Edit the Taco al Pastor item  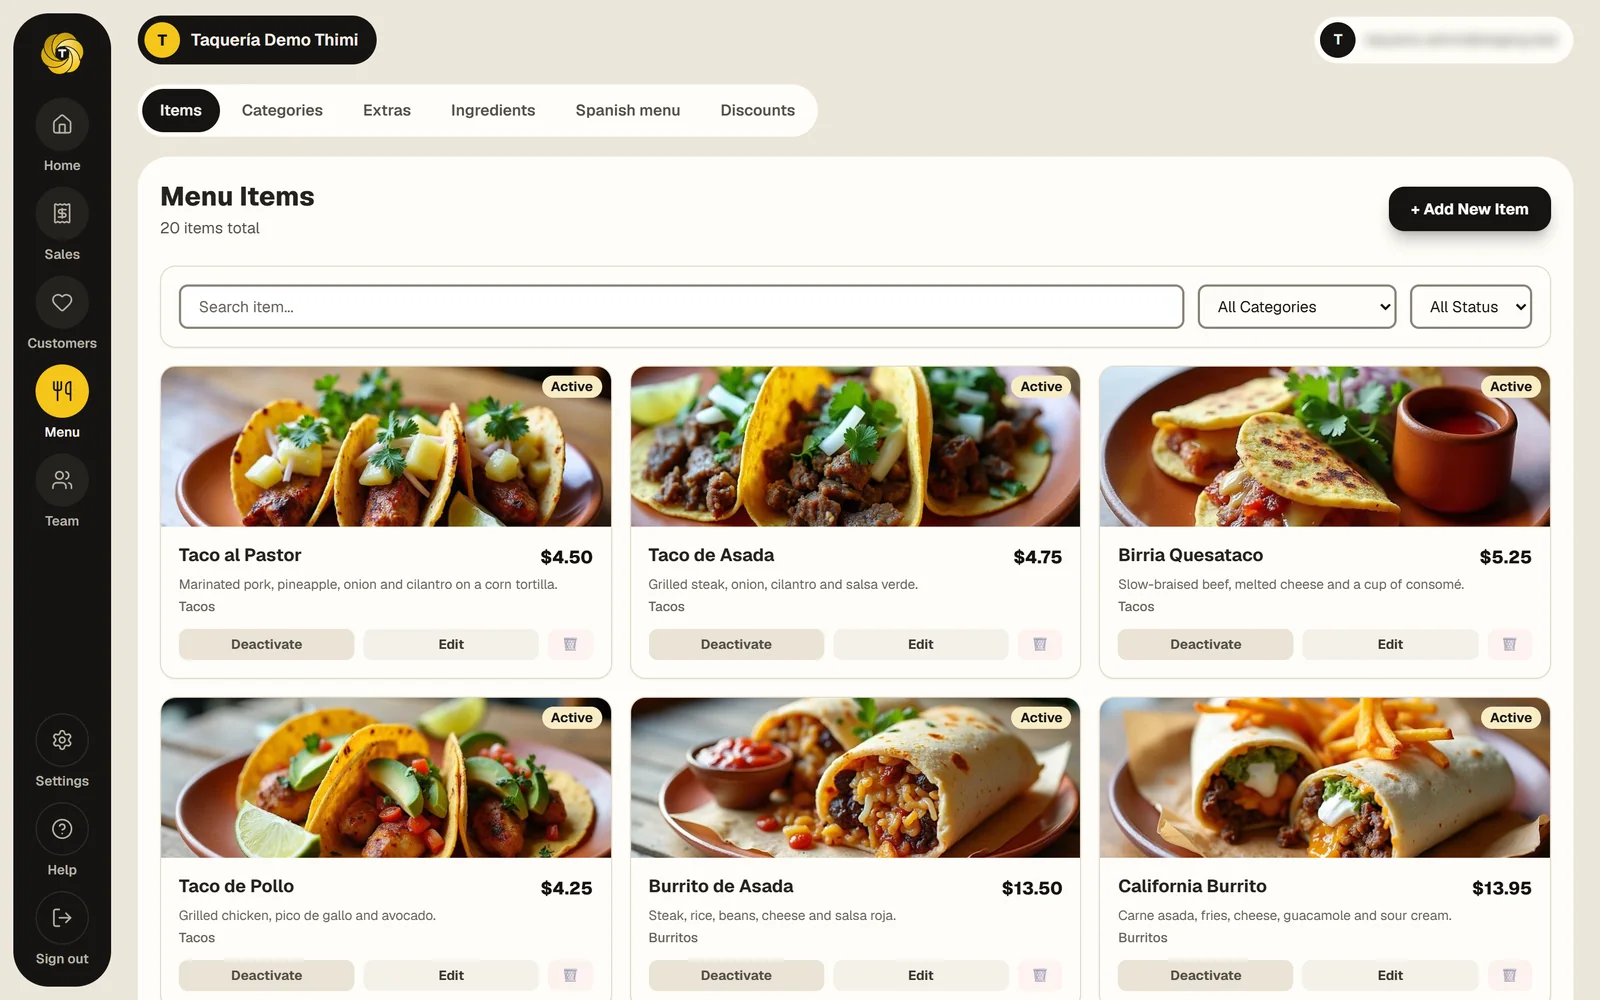(x=451, y=644)
